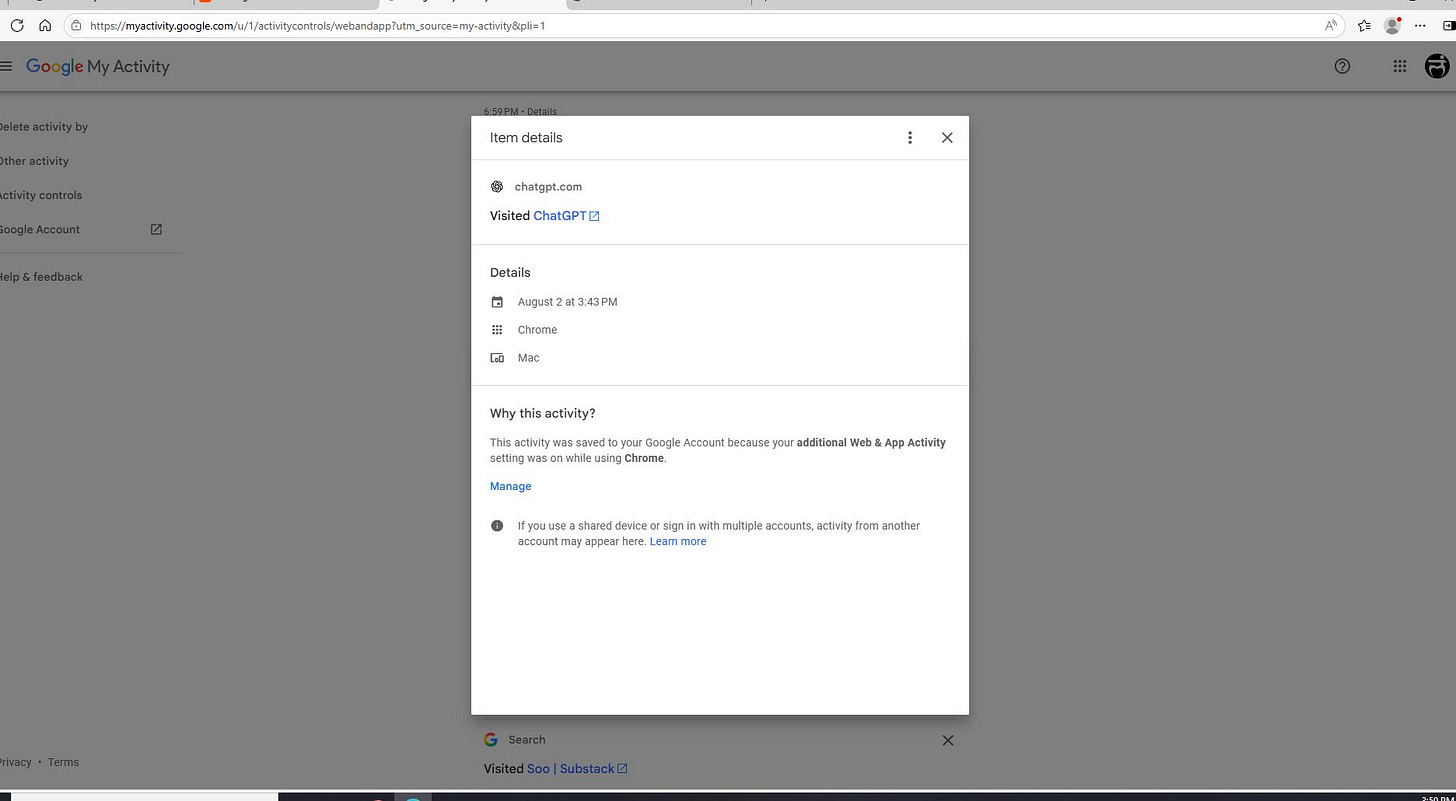Open 'Help & feedback' in sidebar
Screen dimensions: 1456x801
click(41, 277)
